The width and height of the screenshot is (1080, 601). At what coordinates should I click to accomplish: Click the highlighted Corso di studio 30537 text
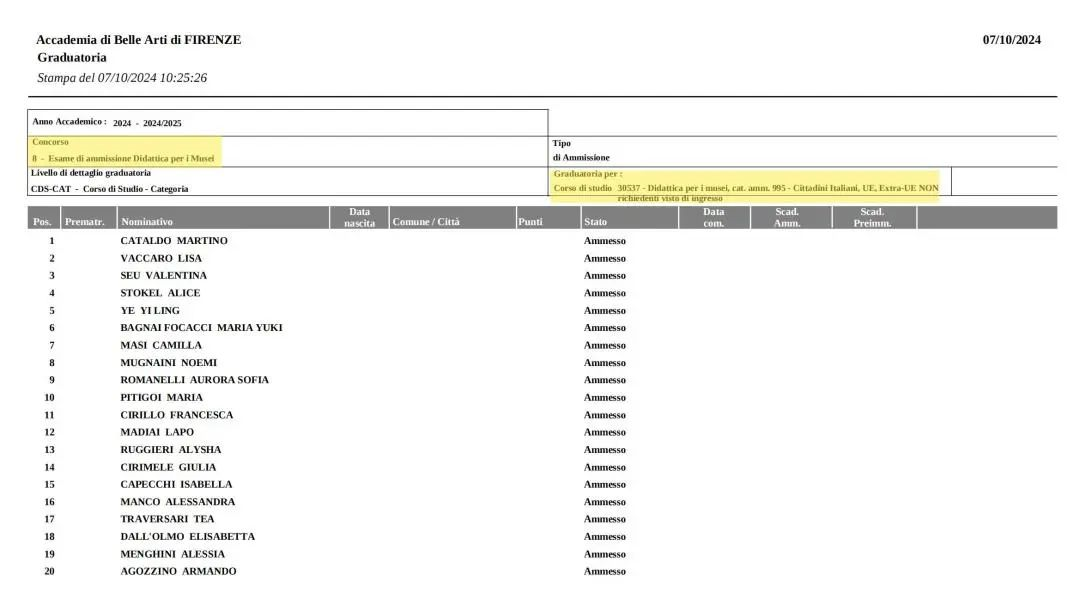(x=745, y=188)
